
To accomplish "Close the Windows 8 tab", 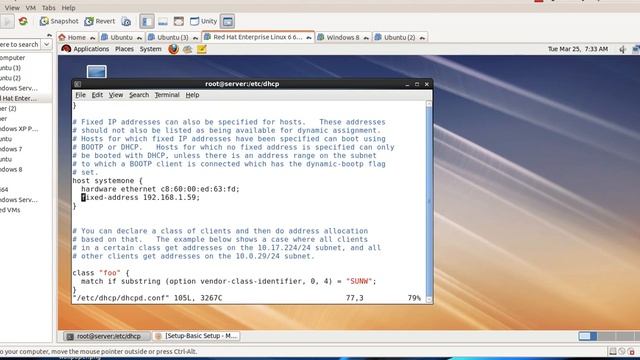I will (366, 38).
